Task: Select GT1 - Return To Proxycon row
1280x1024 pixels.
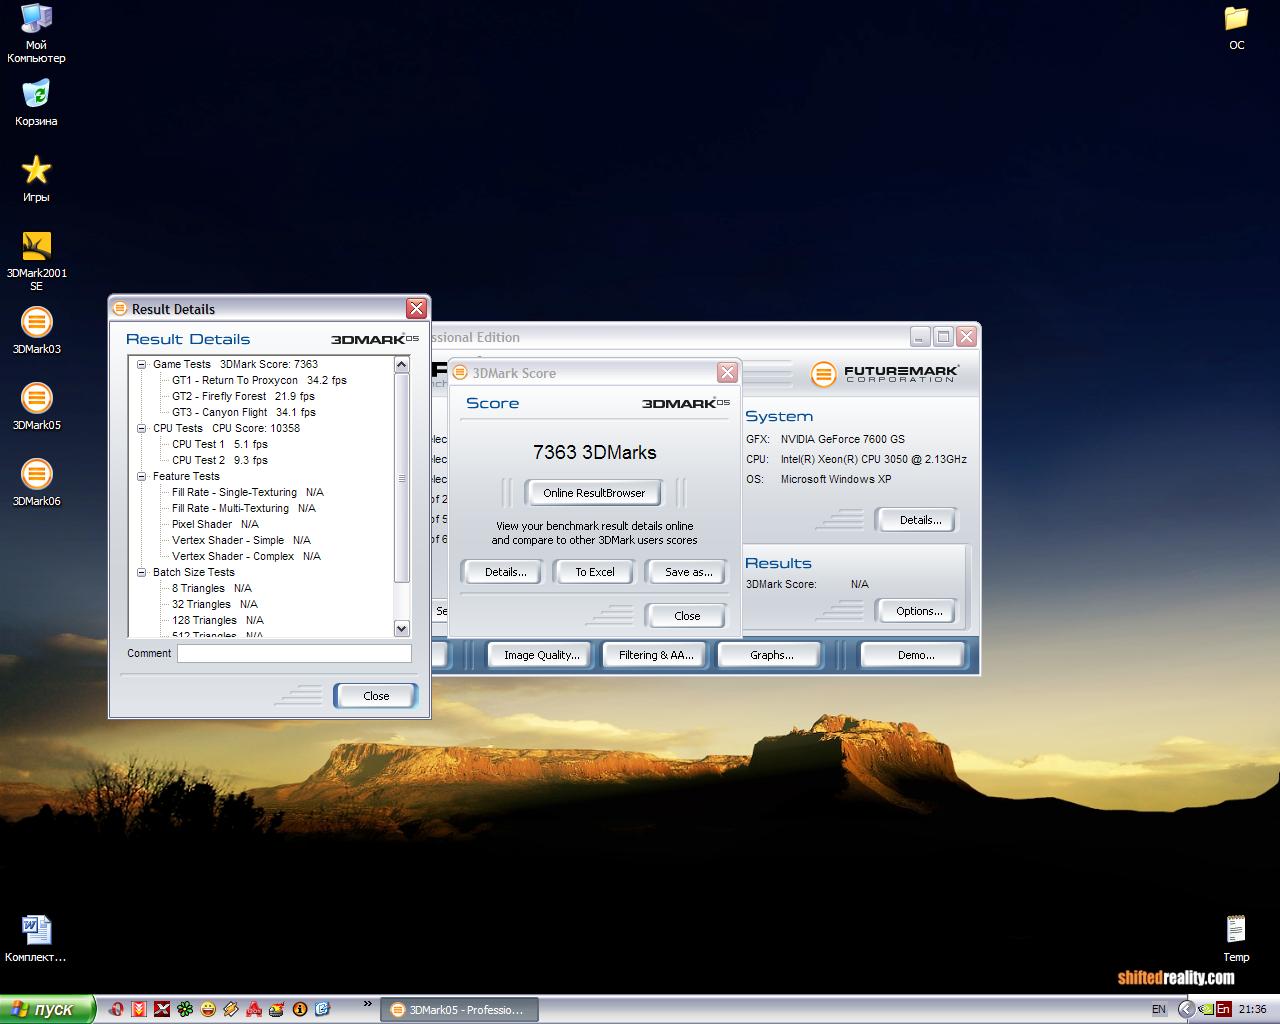Action: click(x=259, y=380)
